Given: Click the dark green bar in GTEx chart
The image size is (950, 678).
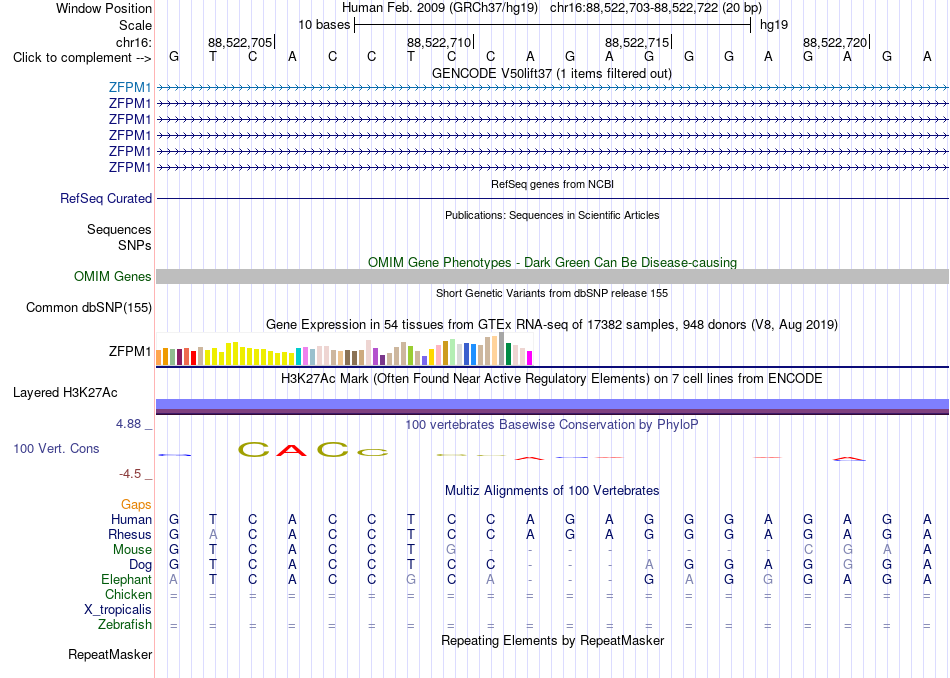Looking at the screenshot, I should pos(509,354).
